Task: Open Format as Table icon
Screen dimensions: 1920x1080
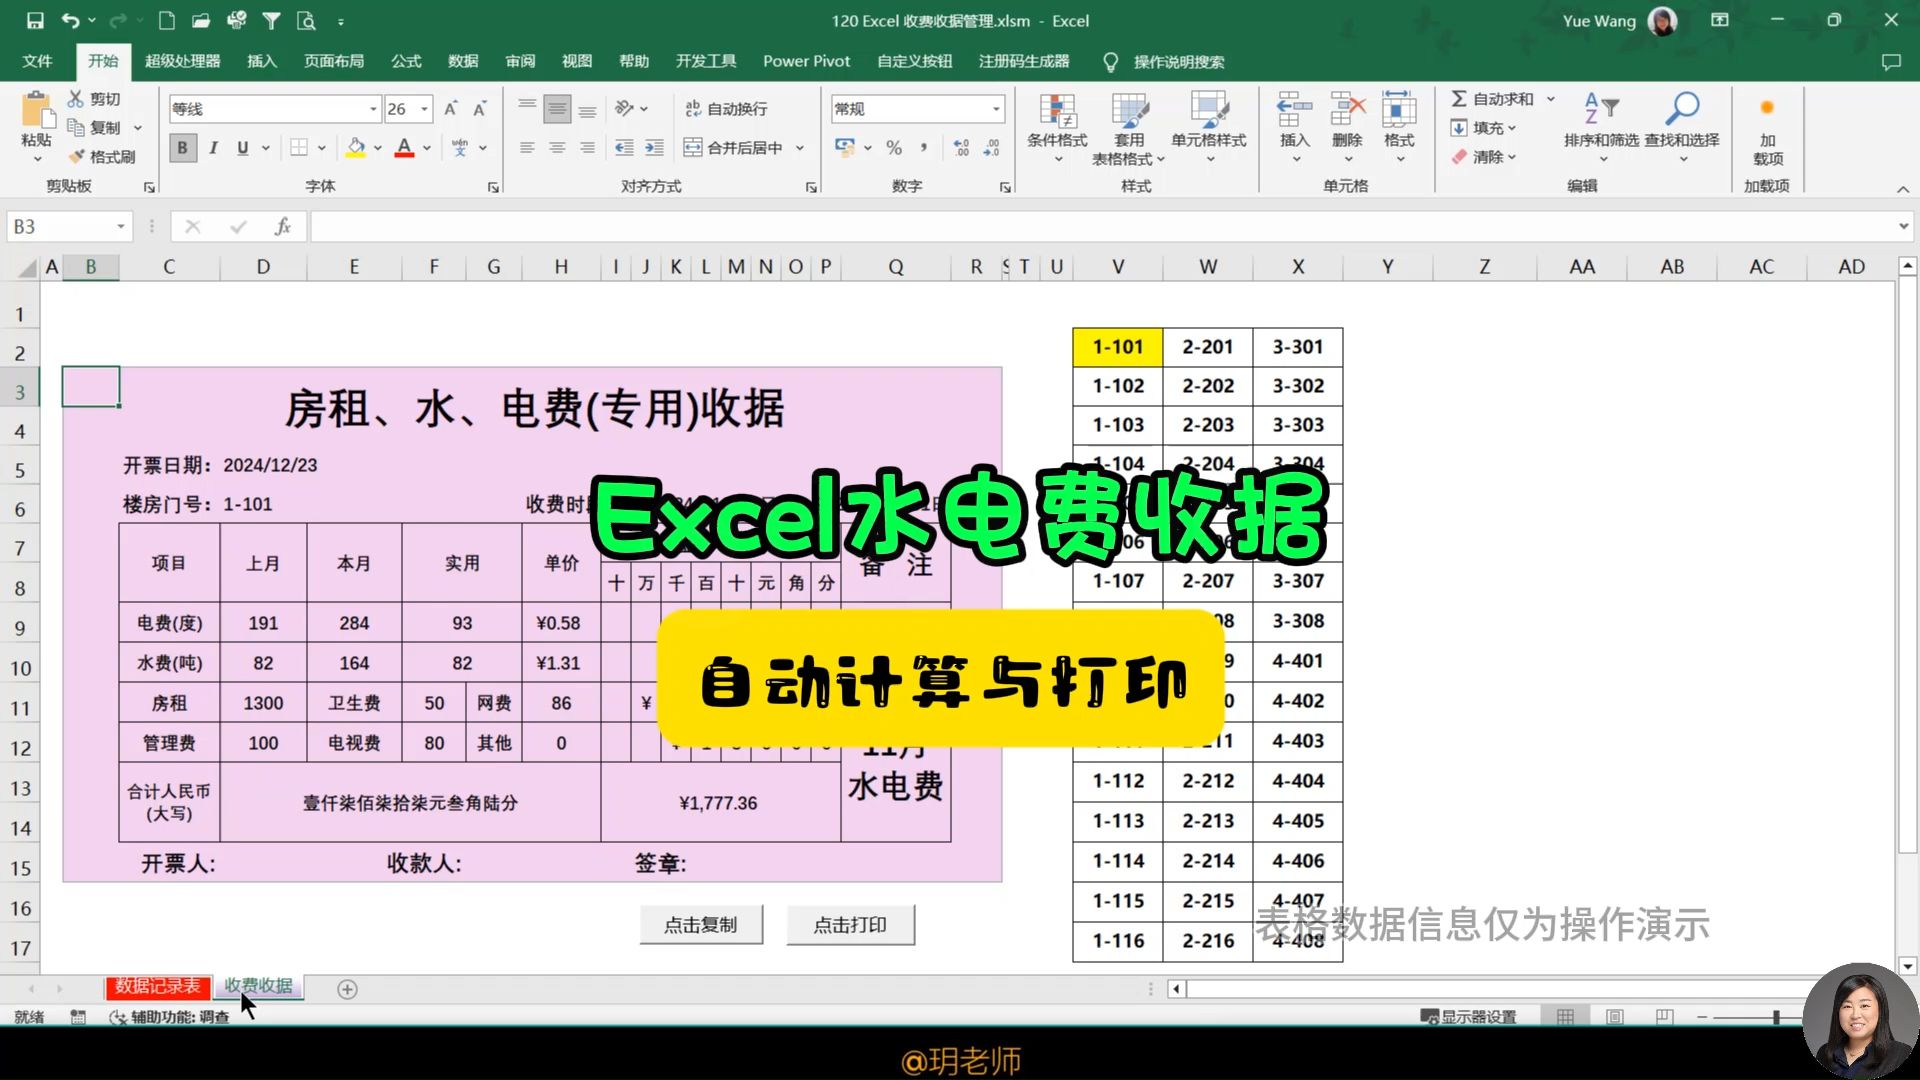Action: point(1129,112)
